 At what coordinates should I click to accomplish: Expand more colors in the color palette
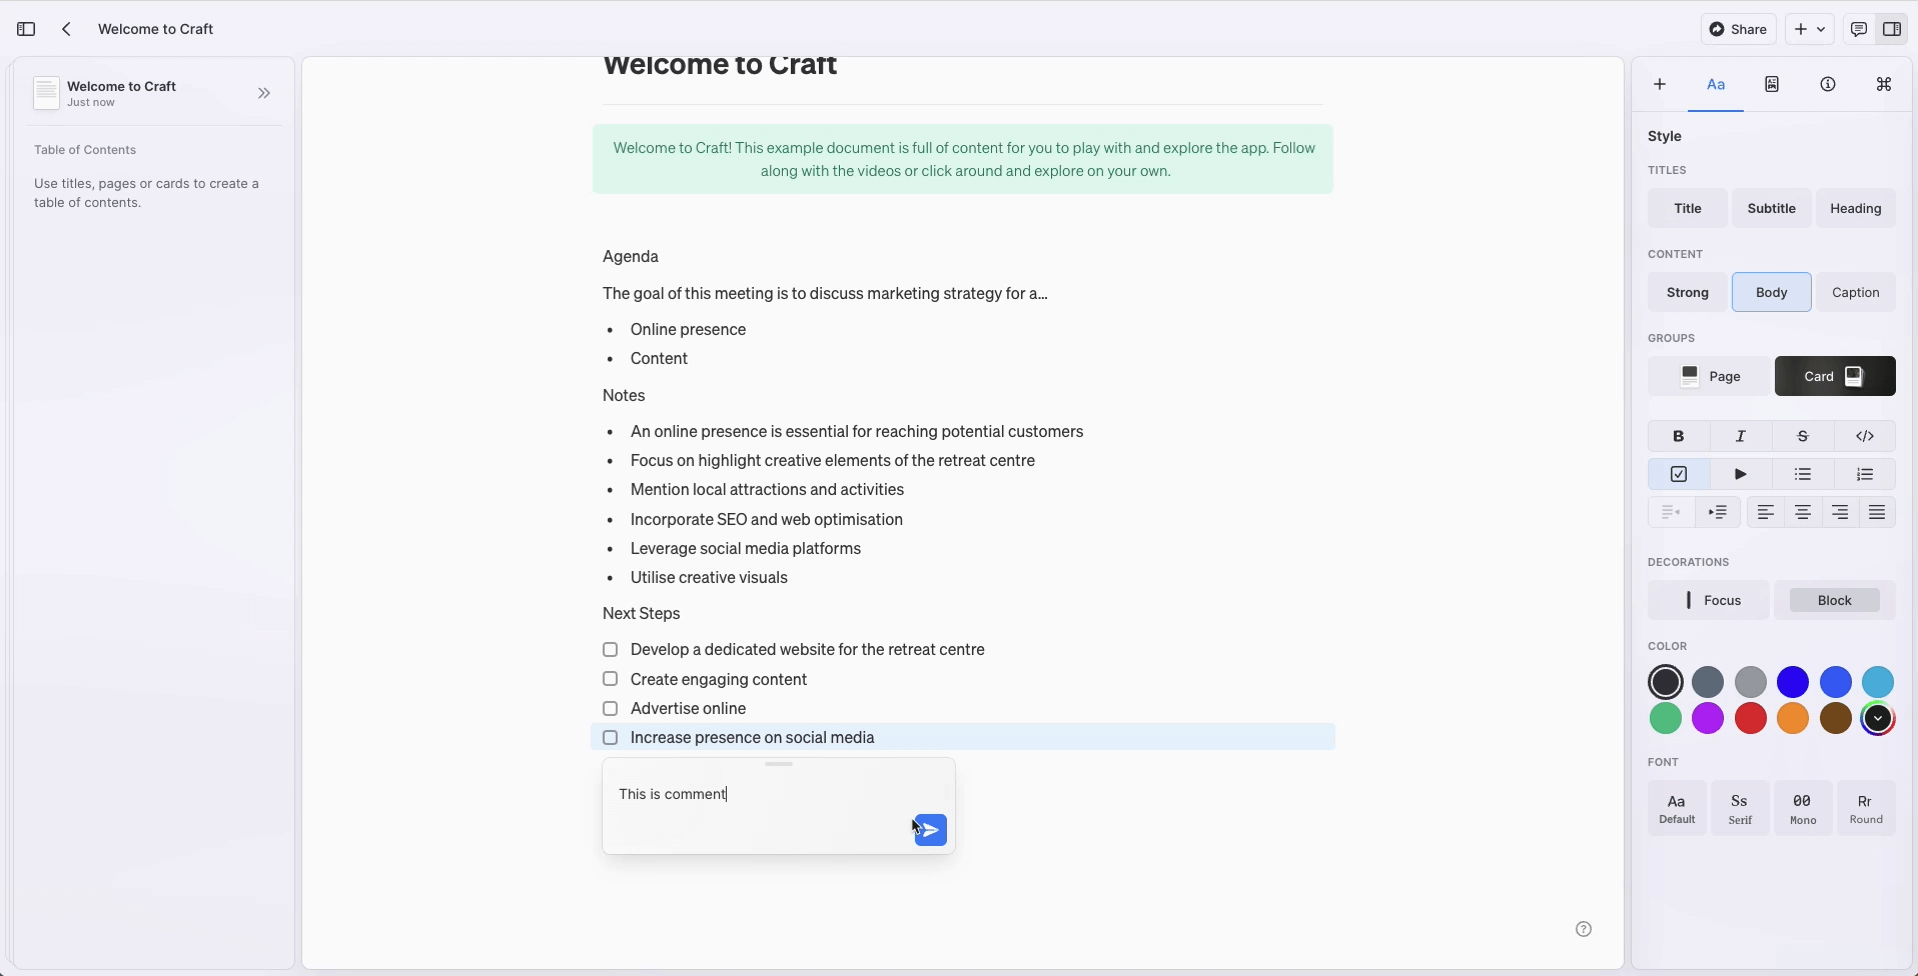coord(1878,718)
